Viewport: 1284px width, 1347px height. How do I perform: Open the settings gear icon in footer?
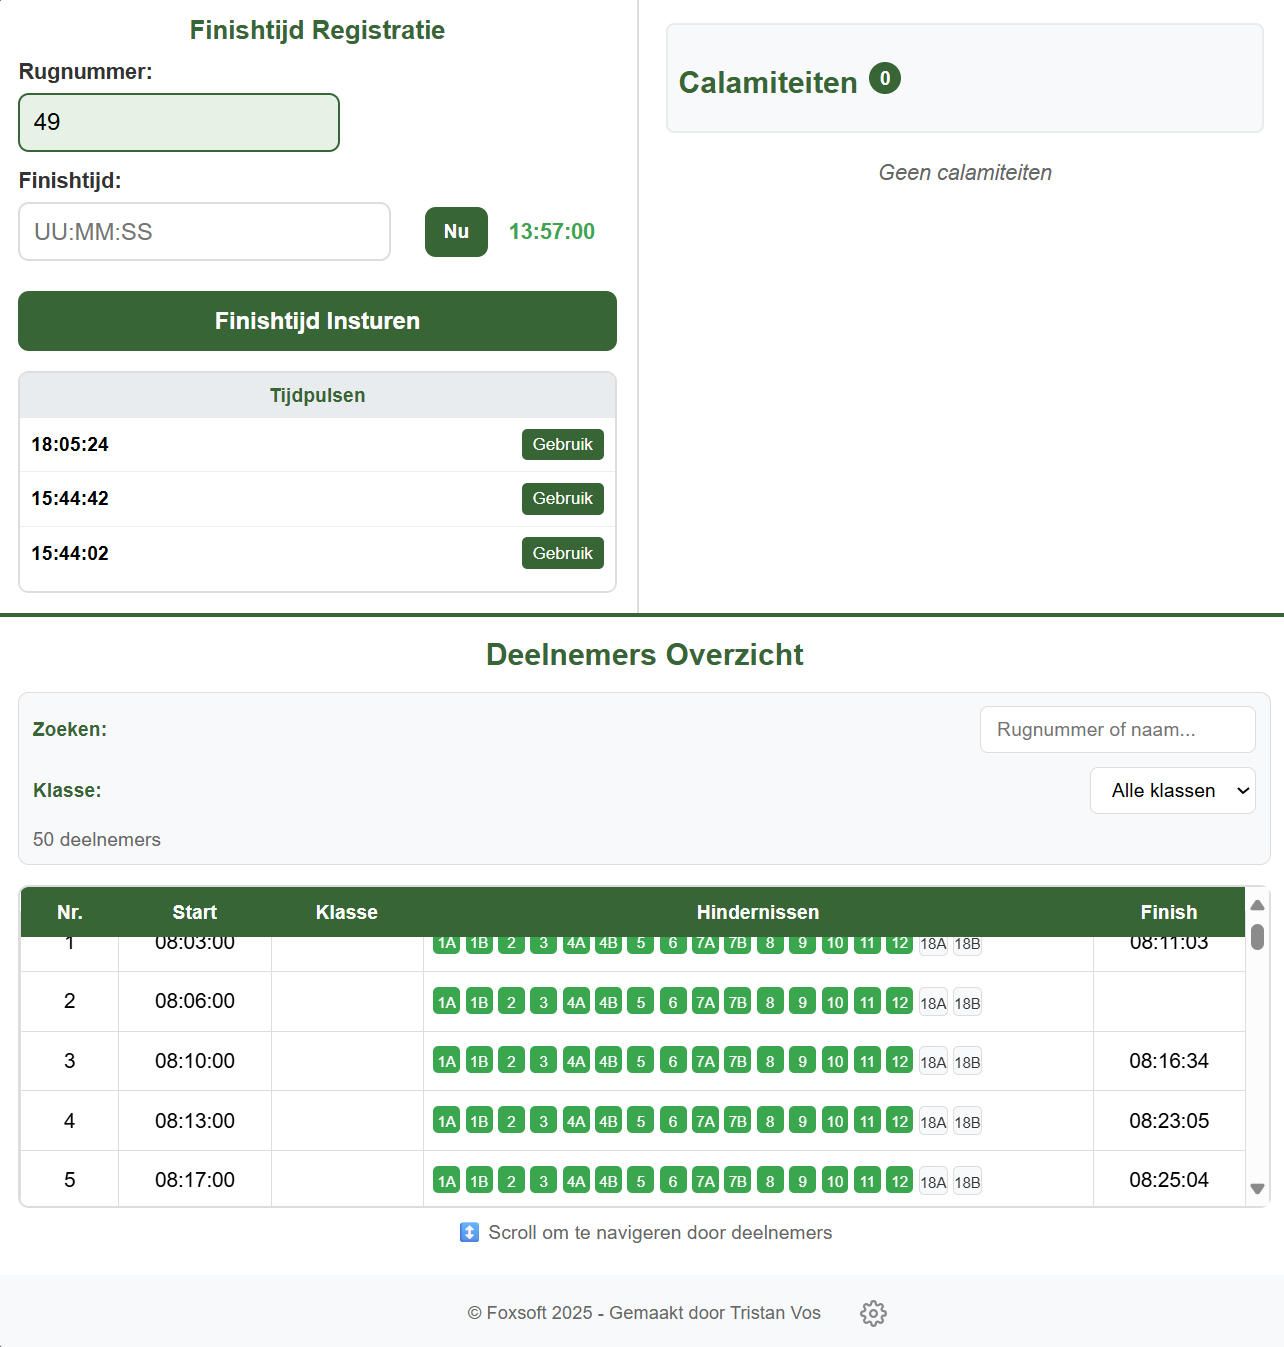[873, 1313]
